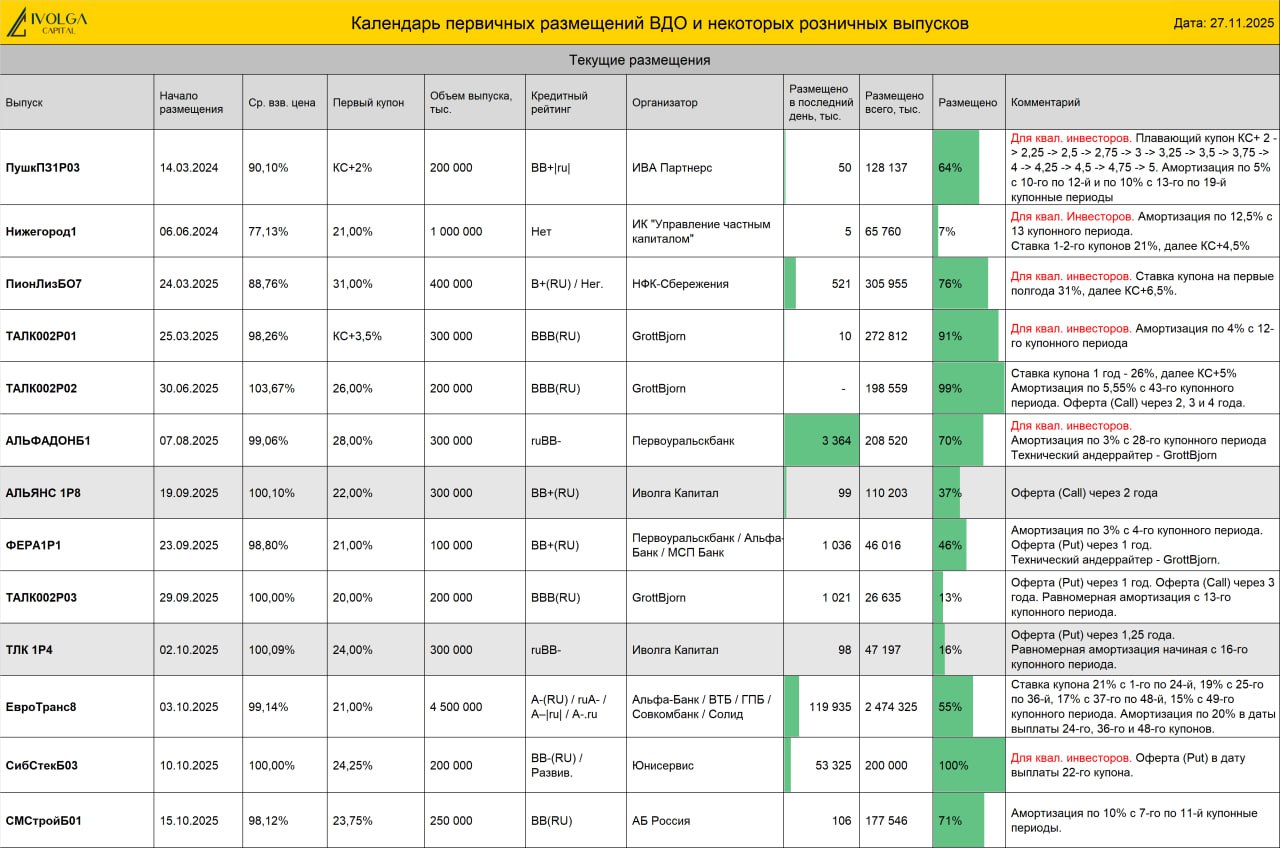Click the Нижегород1 7% placement bar
This screenshot has width=1280, height=848.
(936, 231)
